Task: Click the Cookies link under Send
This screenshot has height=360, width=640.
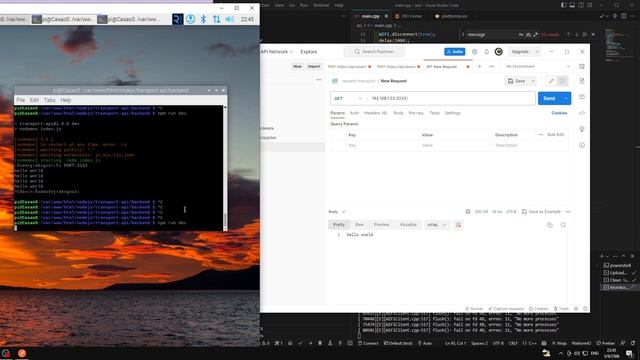Action: click(559, 113)
